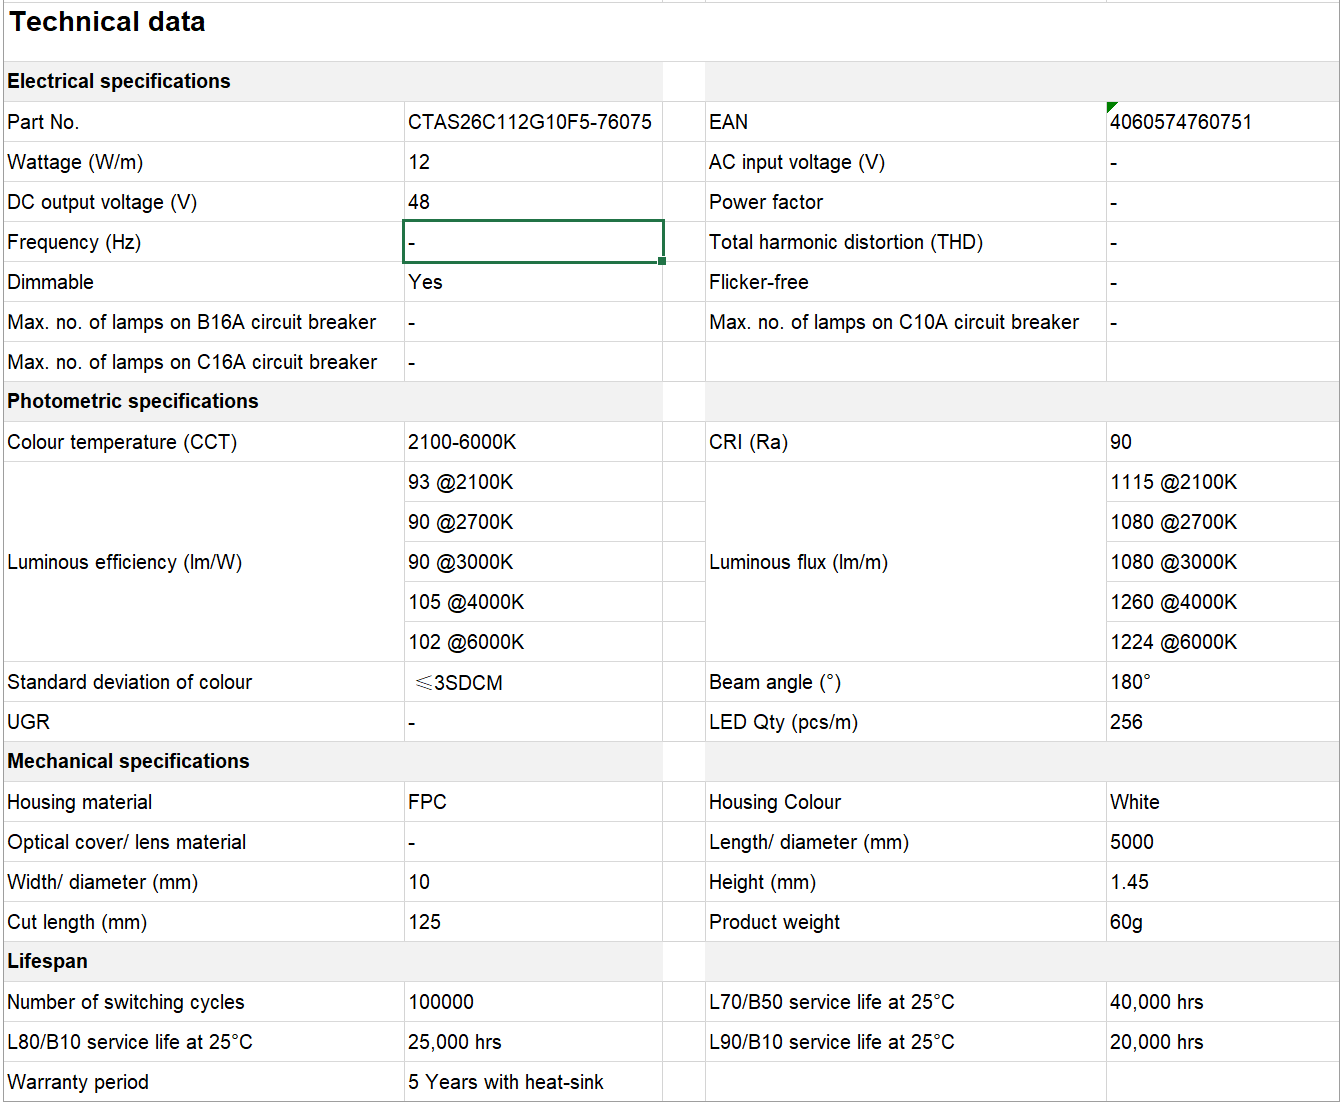This screenshot has width=1343, height=1103.
Task: Click the 'Flicker-free' label cell
Action: pyautogui.click(x=906, y=282)
